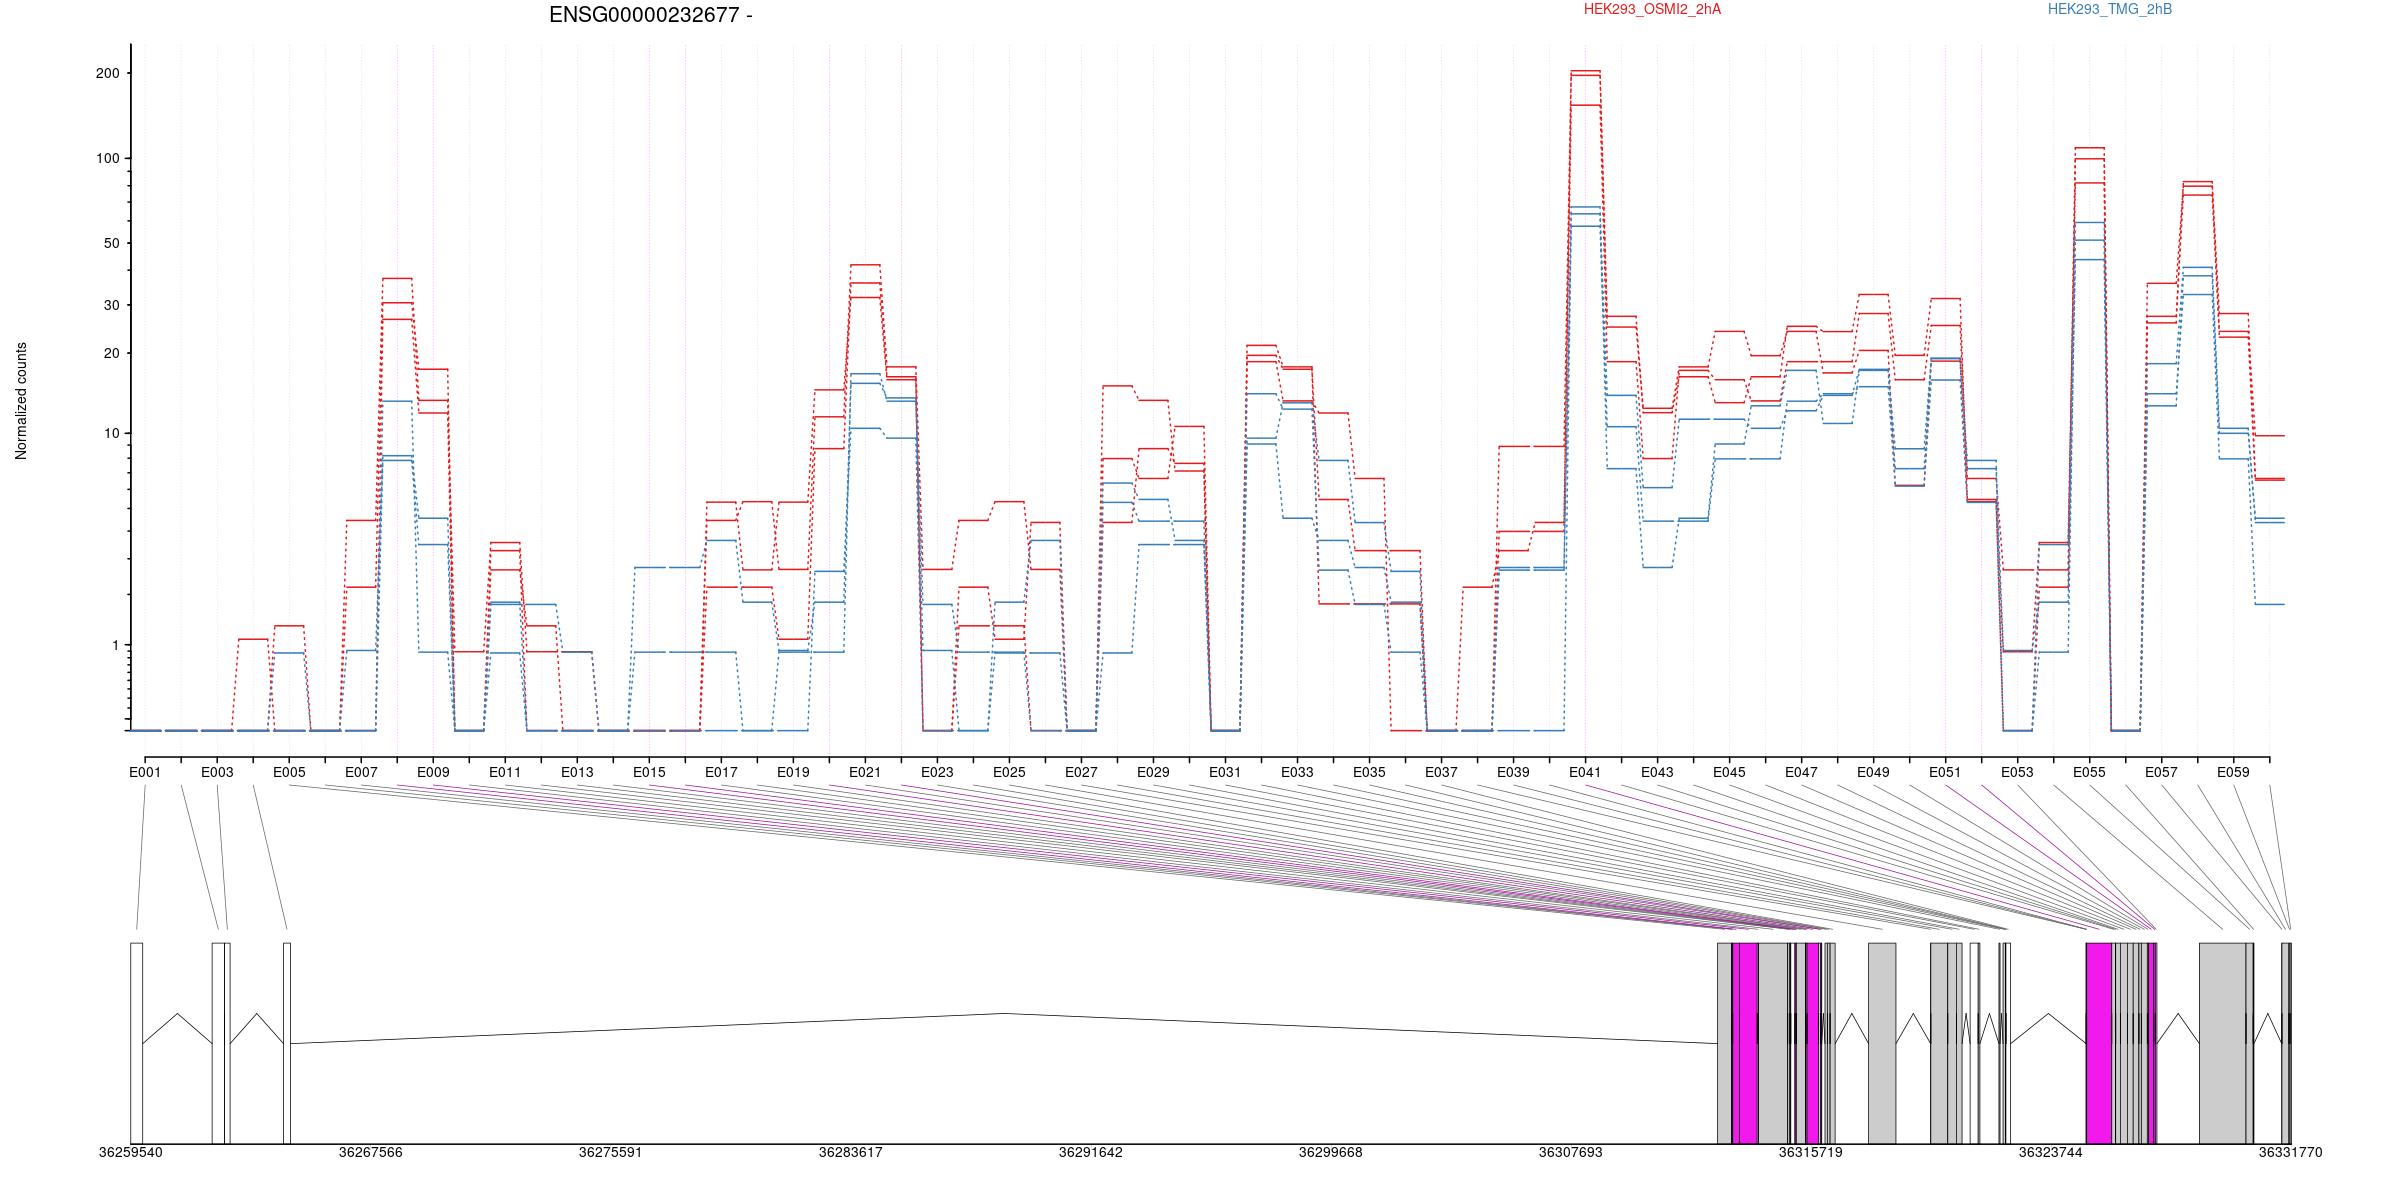The width and height of the screenshot is (2400, 1200).
Task: Click y-axis tick label 1
Action: (x=116, y=645)
